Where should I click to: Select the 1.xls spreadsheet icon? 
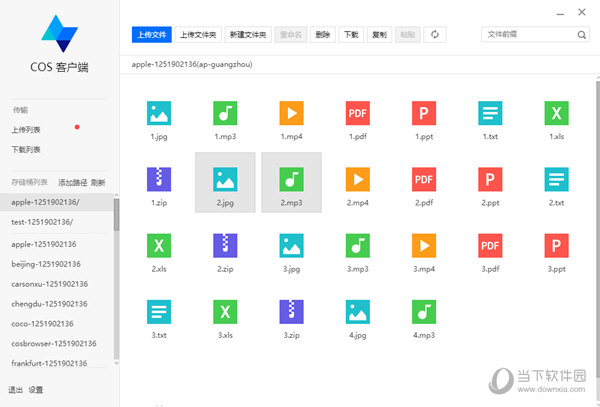557,113
